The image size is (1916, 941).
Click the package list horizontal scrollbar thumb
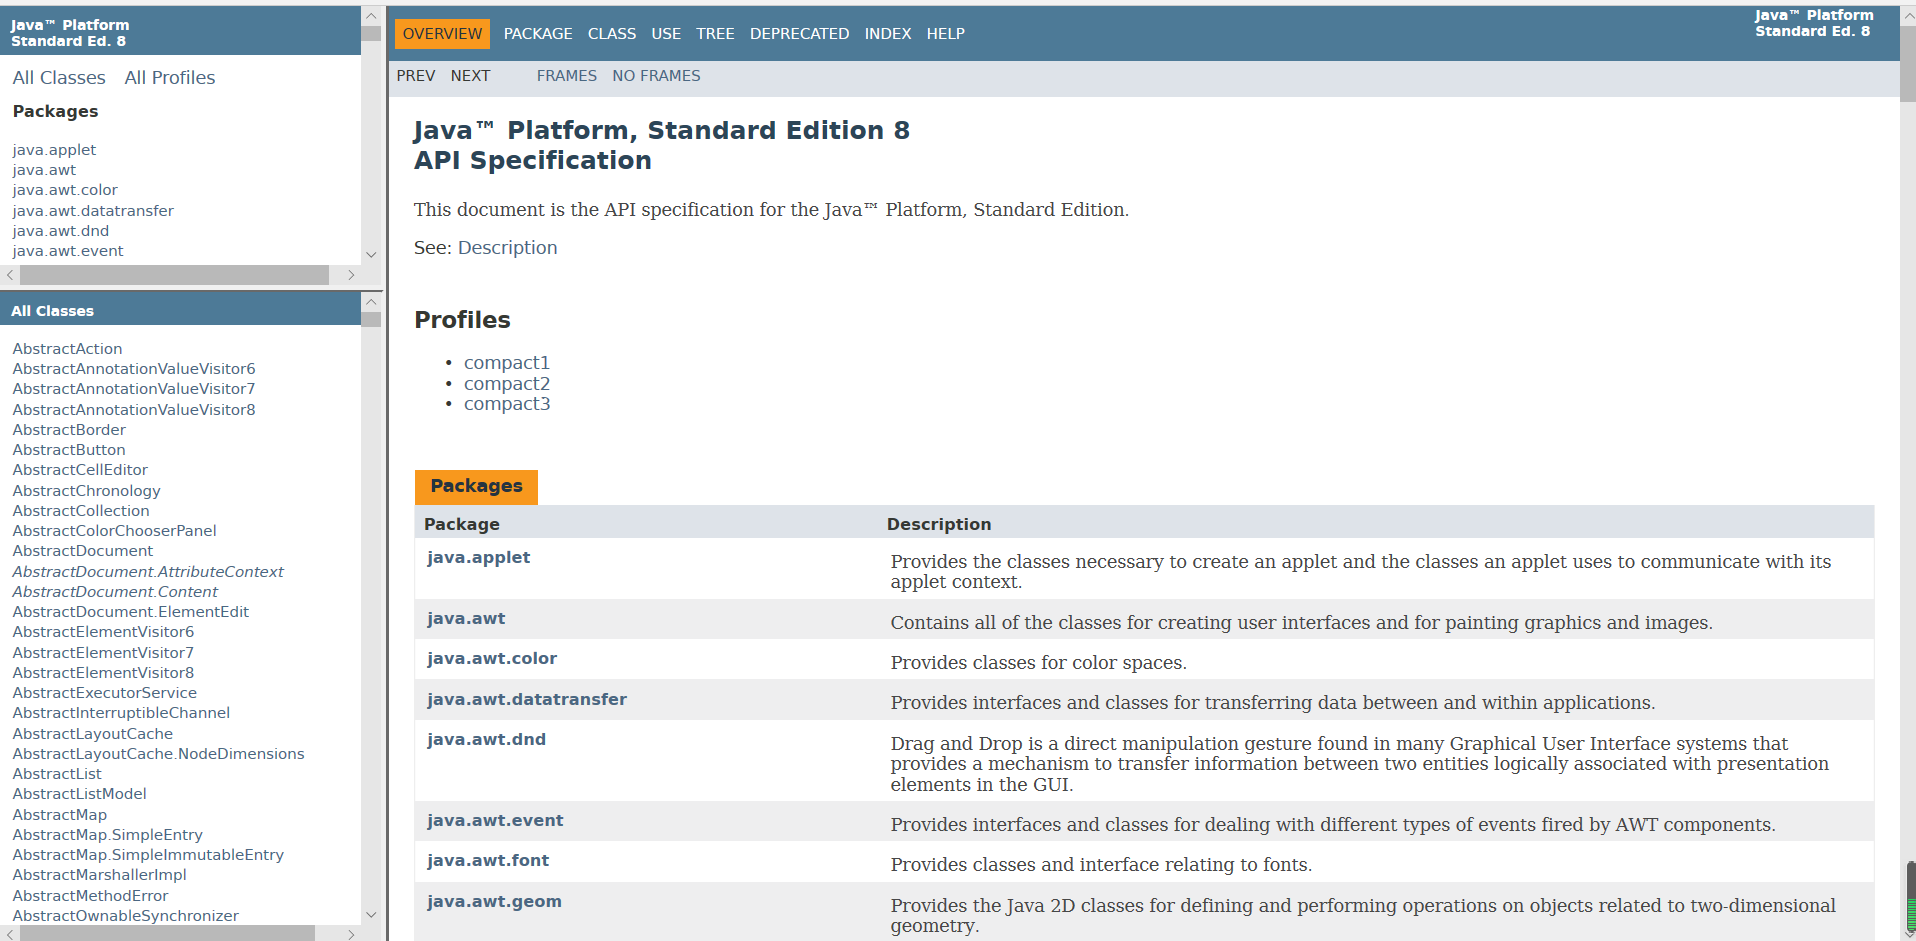tap(174, 275)
